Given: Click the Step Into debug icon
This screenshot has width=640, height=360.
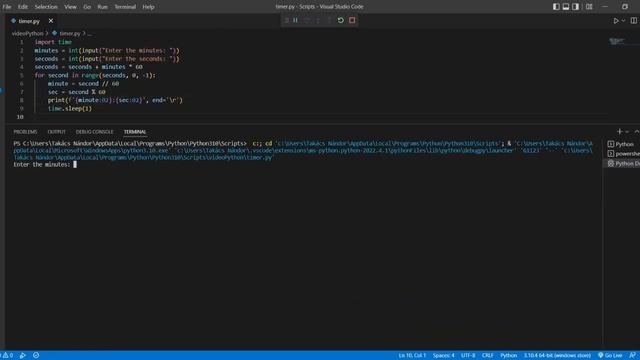Looking at the screenshot, I should 318,20.
